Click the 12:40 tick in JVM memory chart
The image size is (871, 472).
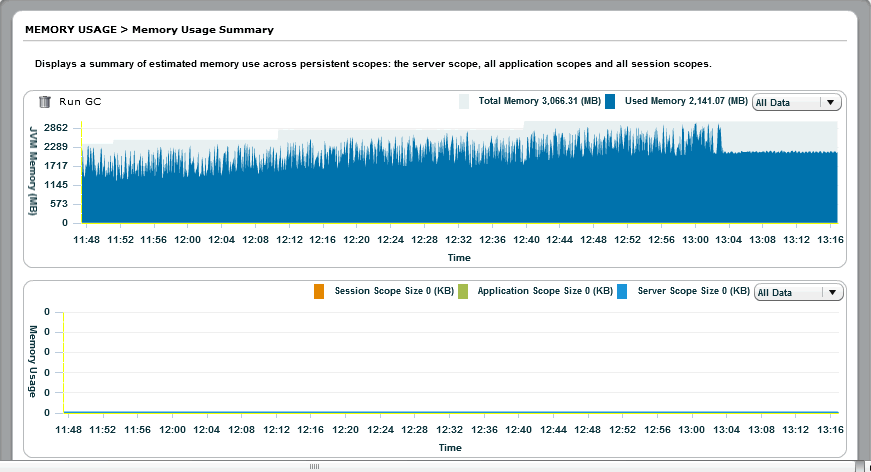tap(526, 240)
